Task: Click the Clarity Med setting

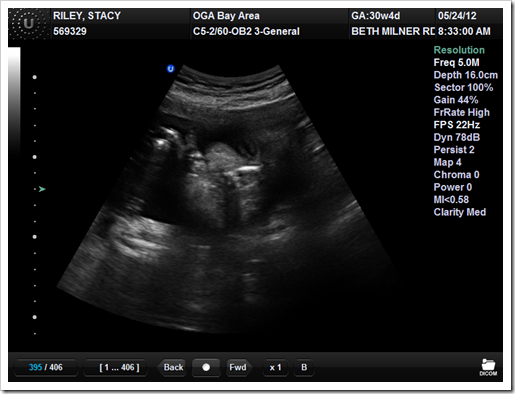Action: (x=460, y=212)
